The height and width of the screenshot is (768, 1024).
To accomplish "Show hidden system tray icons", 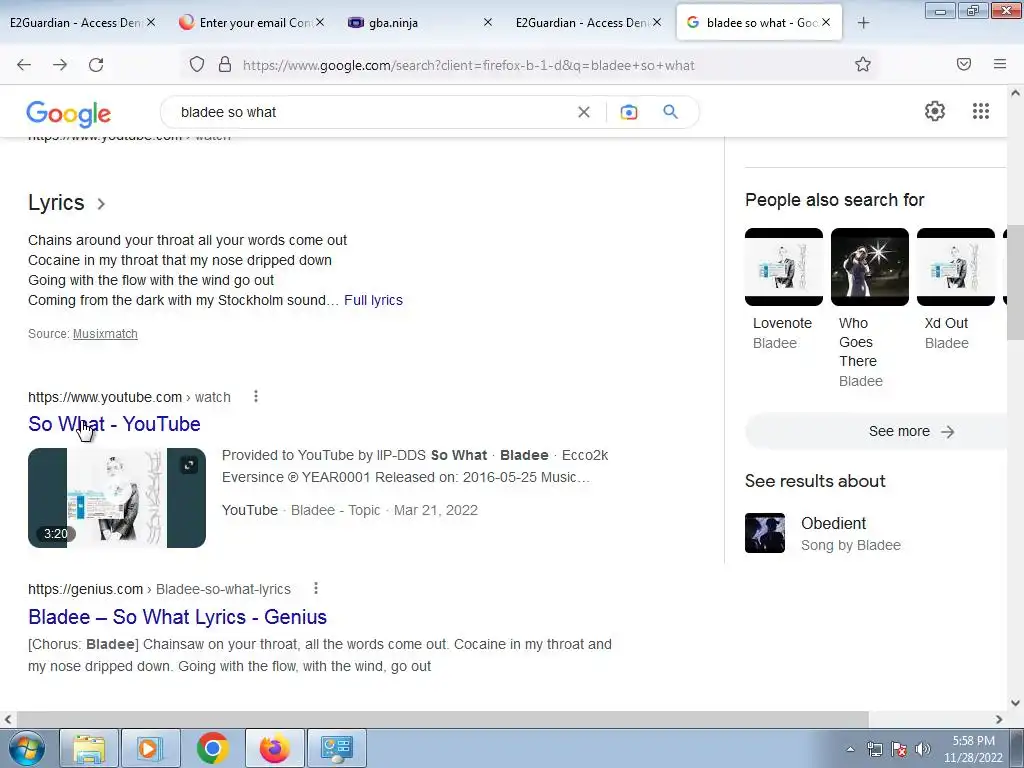I will [x=850, y=749].
